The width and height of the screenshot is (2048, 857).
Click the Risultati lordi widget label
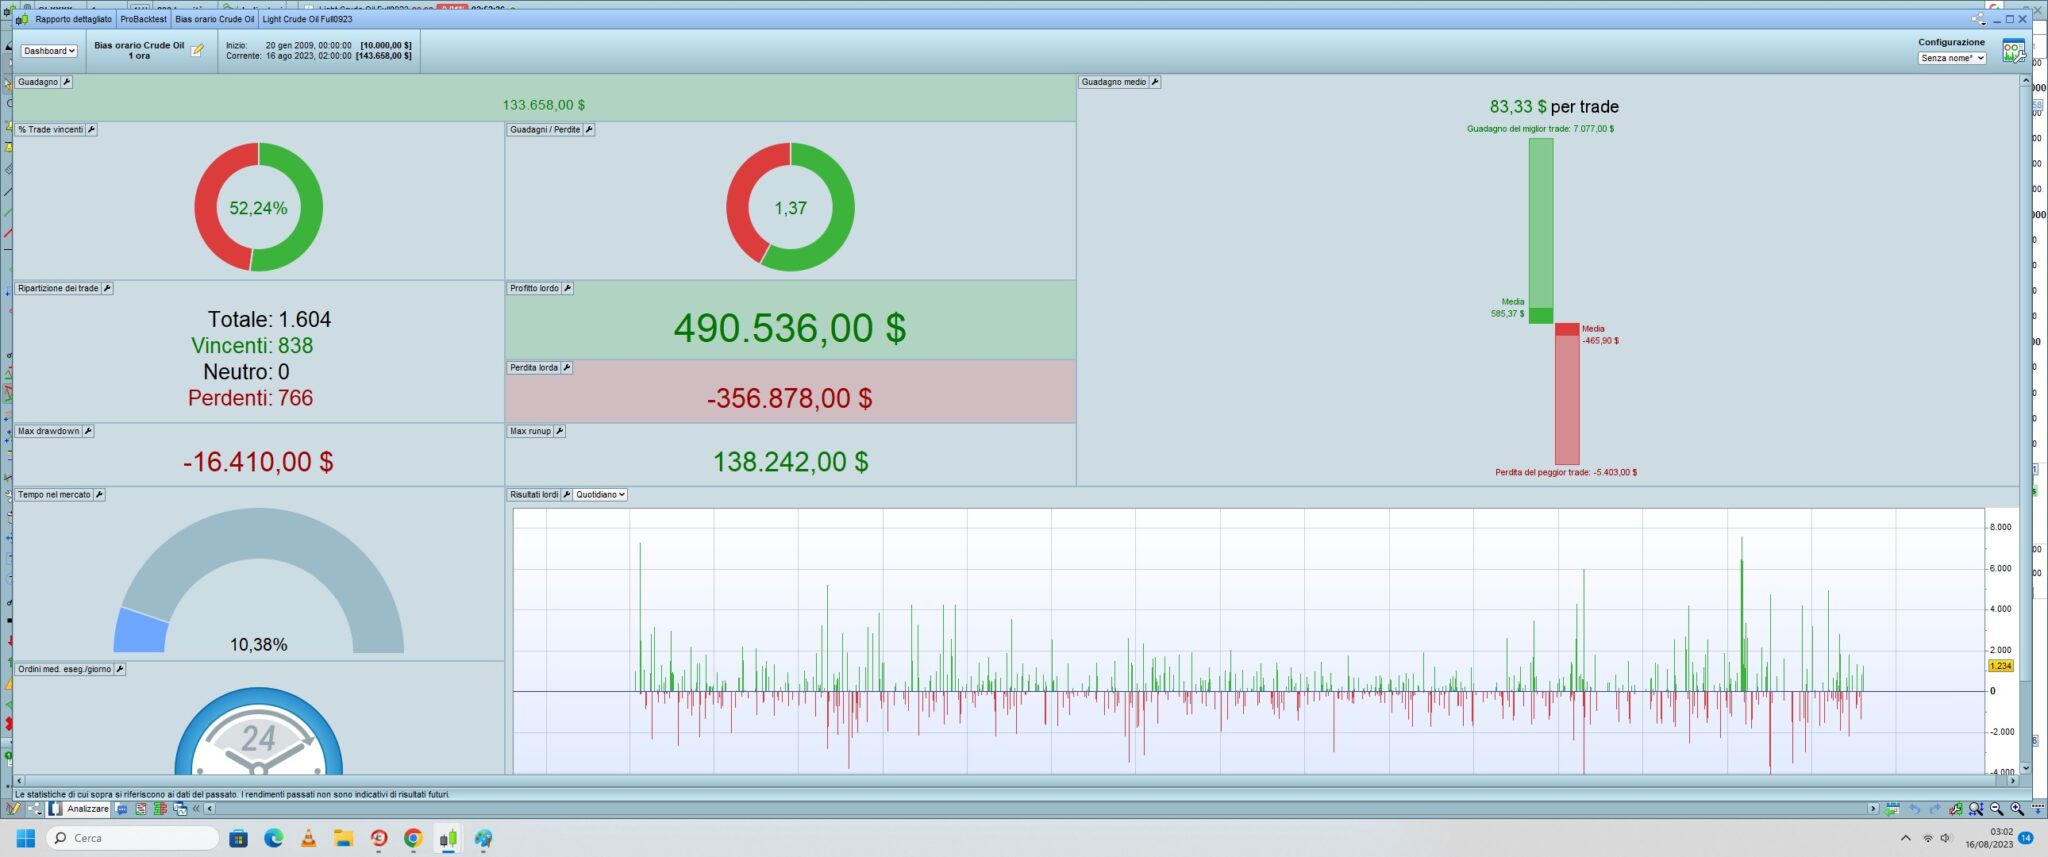tap(534, 495)
